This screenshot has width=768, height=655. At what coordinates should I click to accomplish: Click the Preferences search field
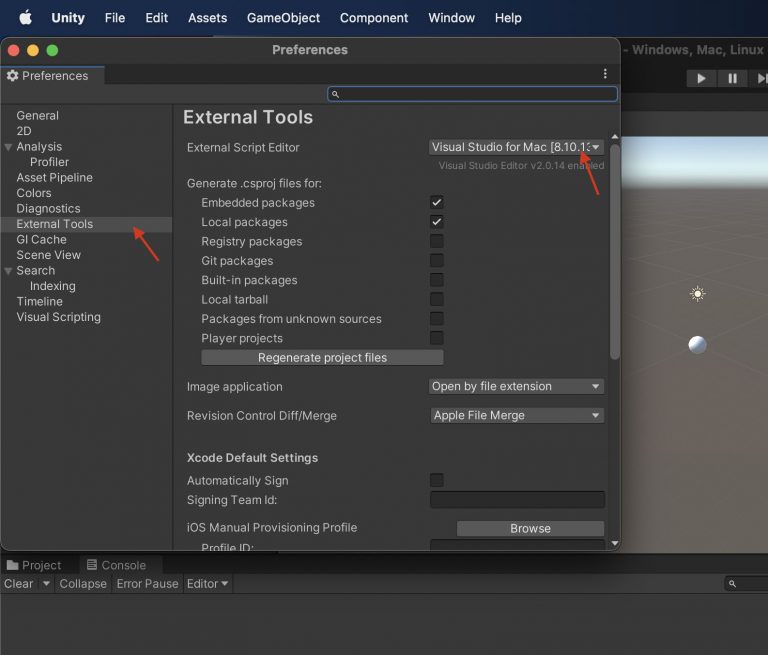(472, 94)
